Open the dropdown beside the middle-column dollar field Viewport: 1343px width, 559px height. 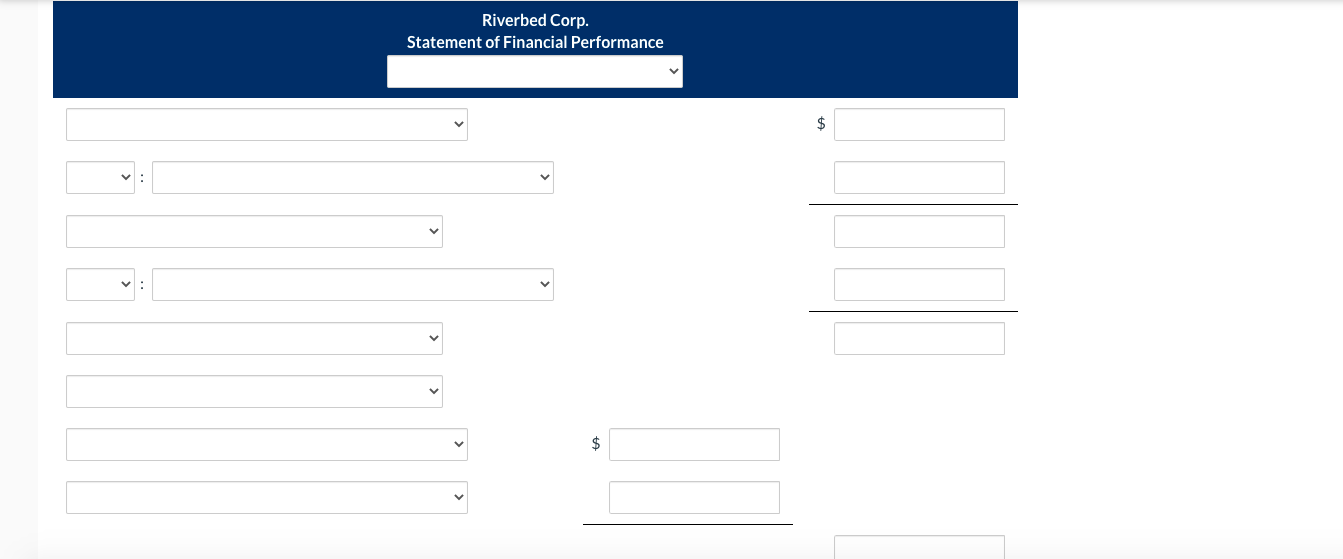[266, 444]
